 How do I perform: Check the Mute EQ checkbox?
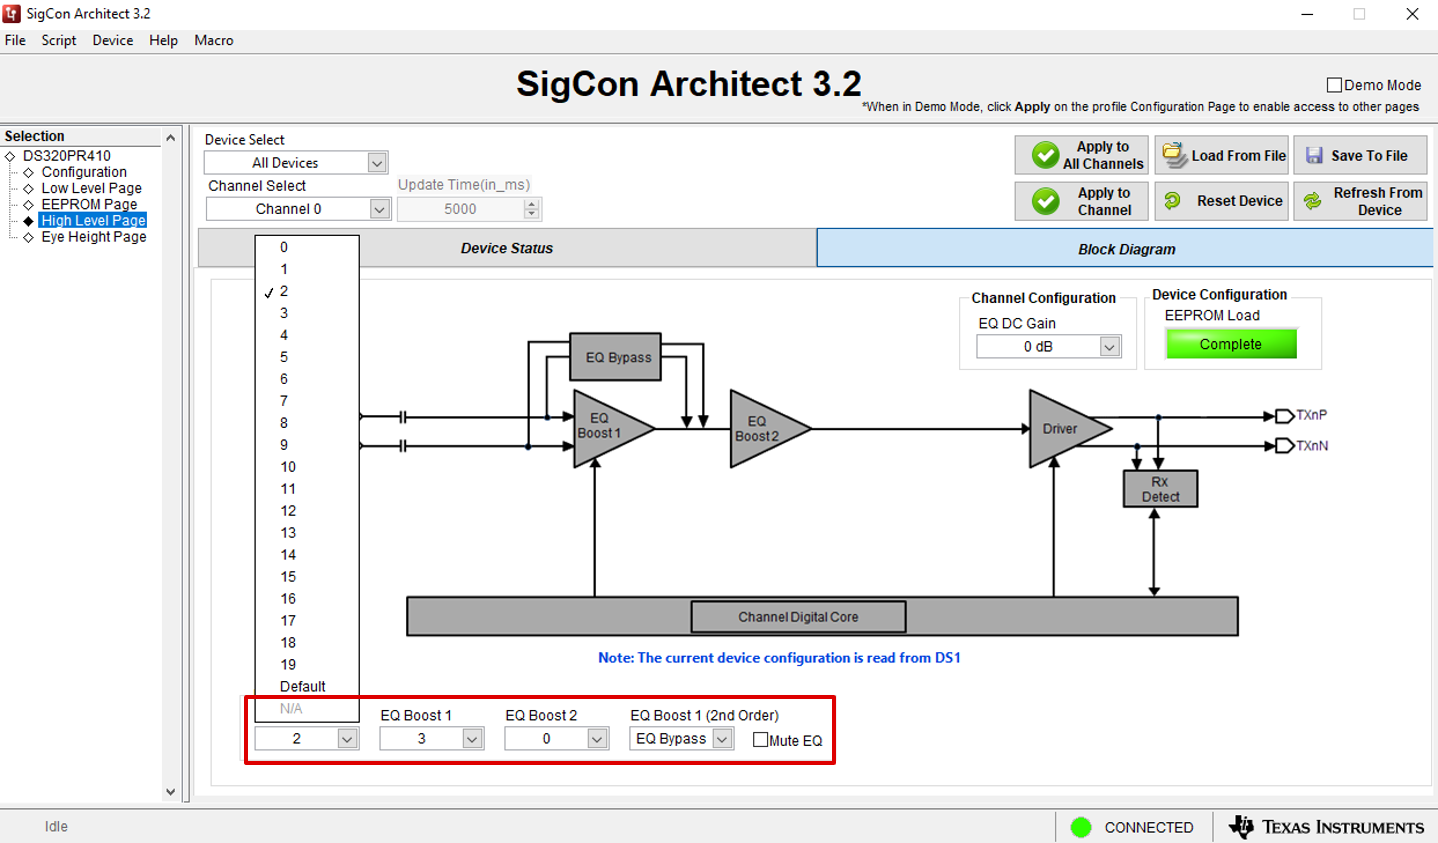(x=760, y=740)
